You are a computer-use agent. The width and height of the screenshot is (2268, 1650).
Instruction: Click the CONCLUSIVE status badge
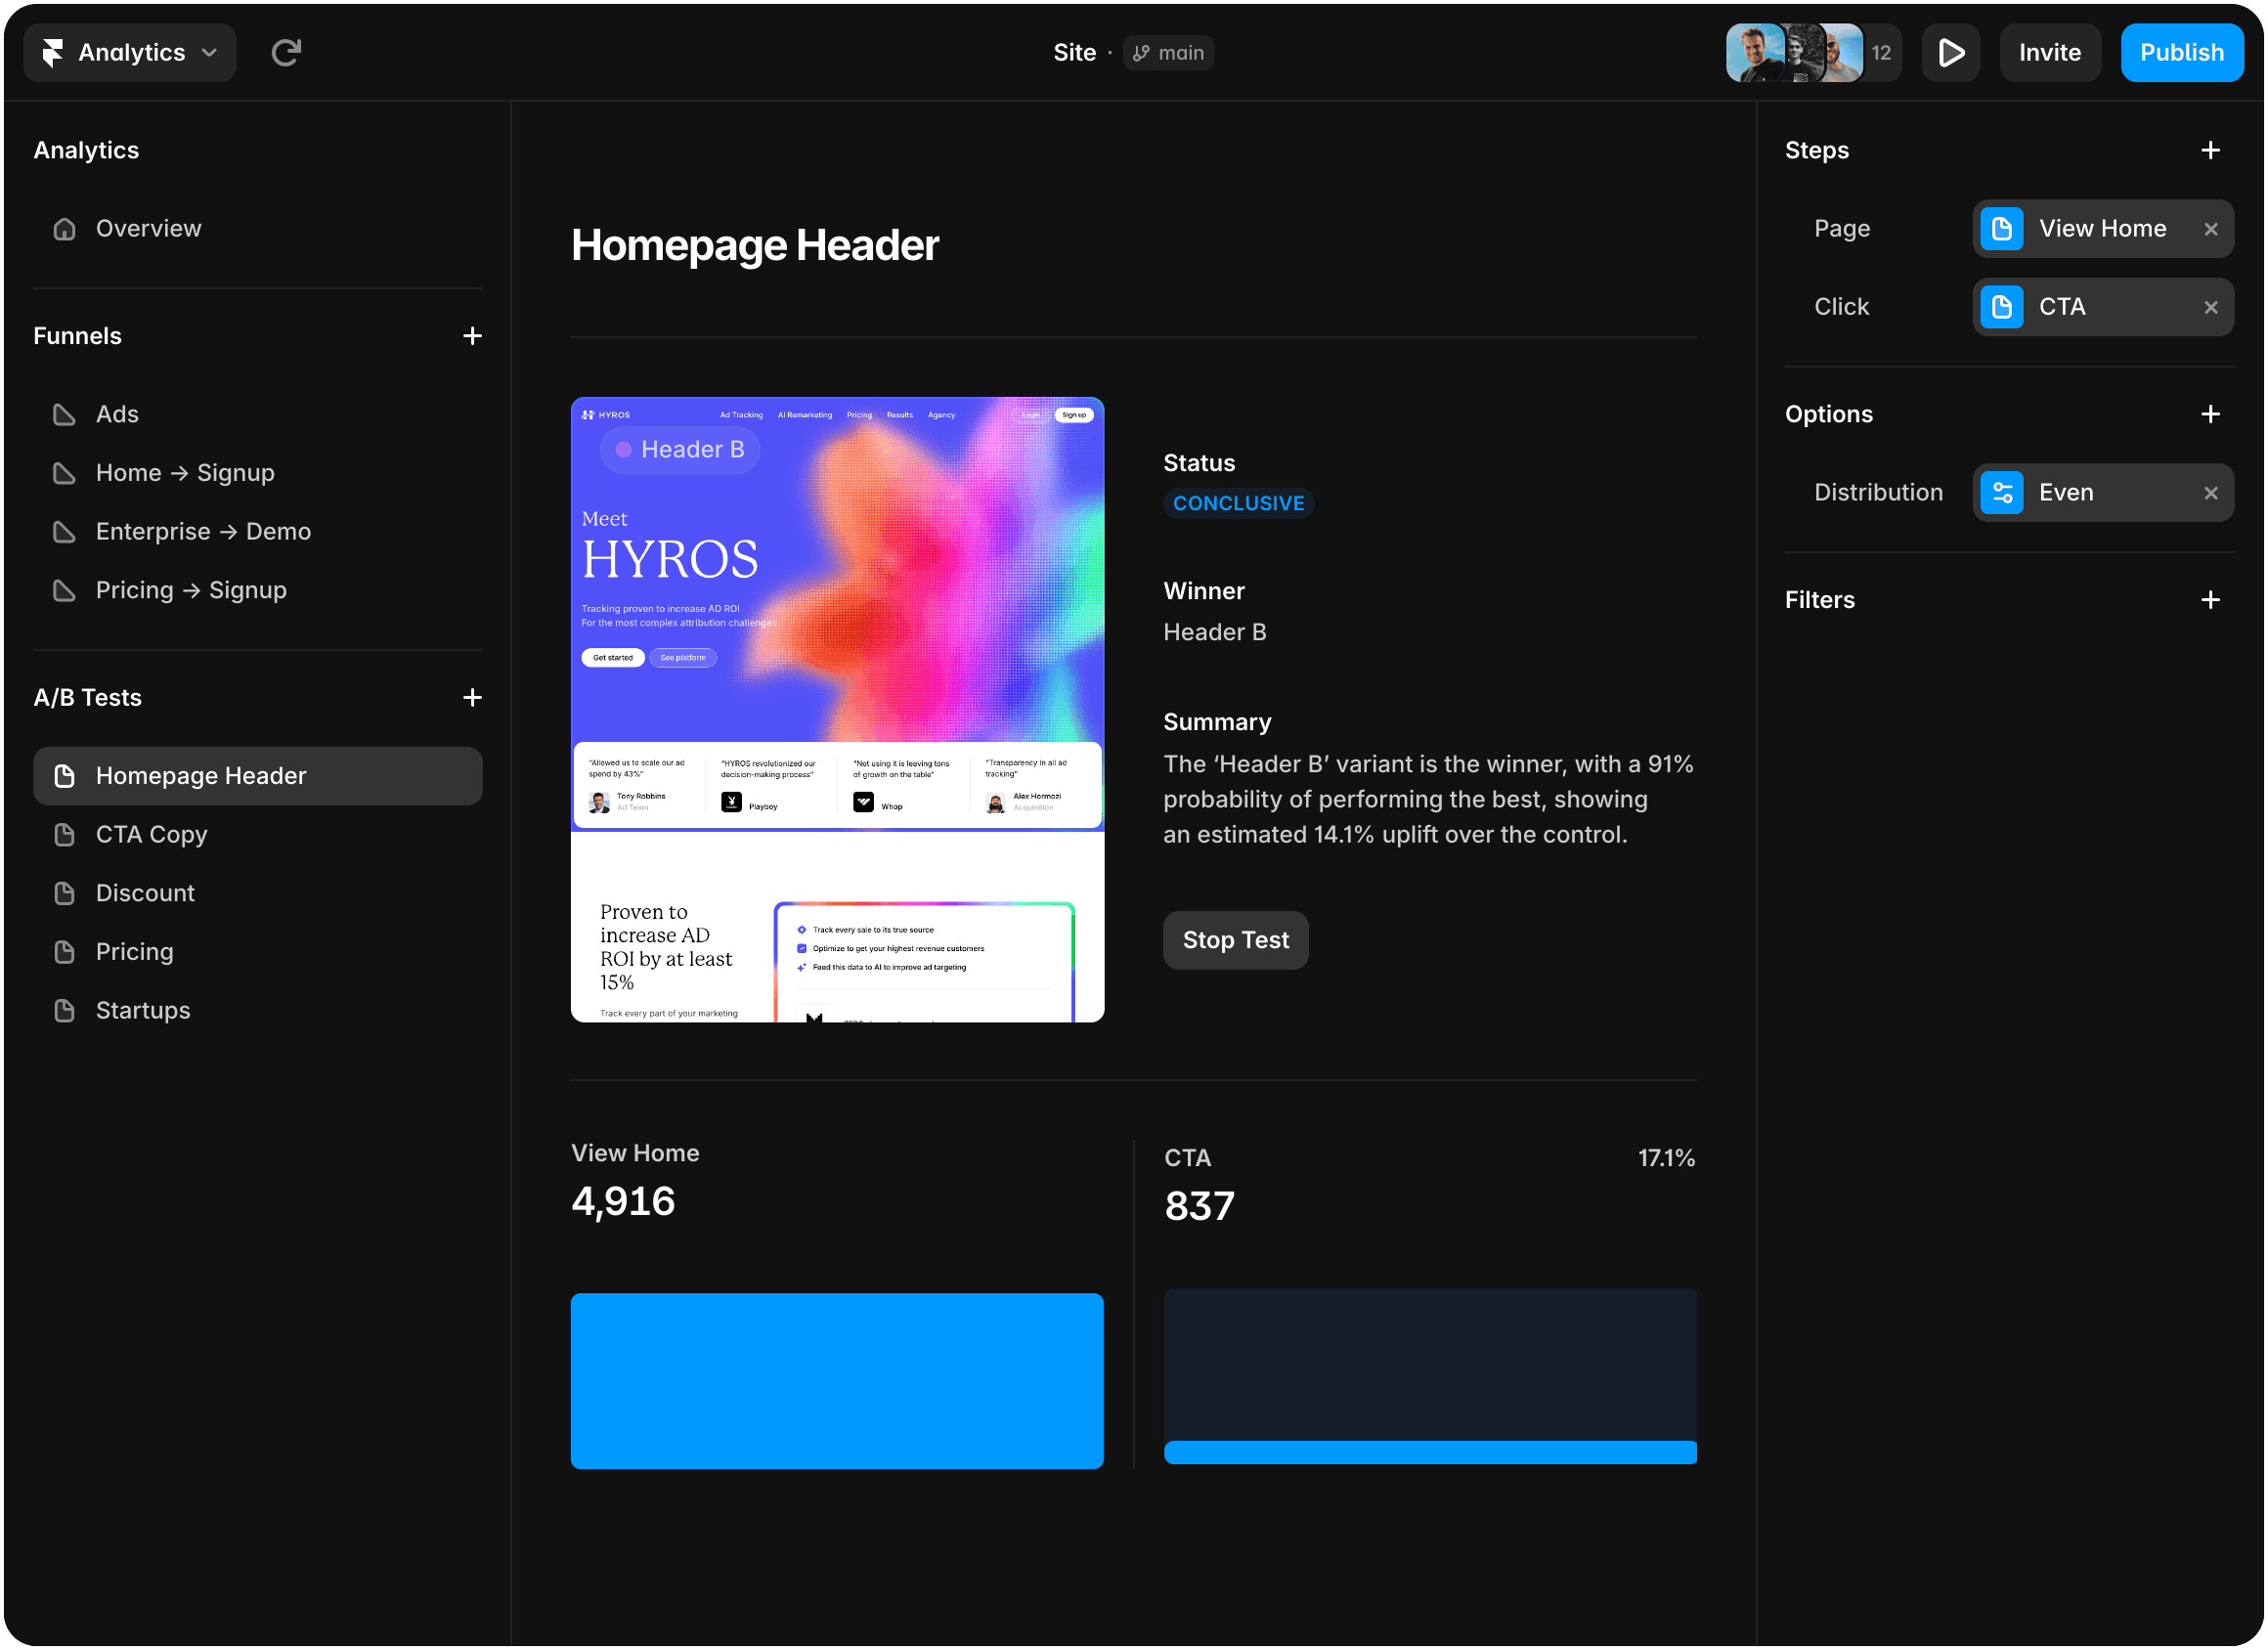[x=1238, y=504]
